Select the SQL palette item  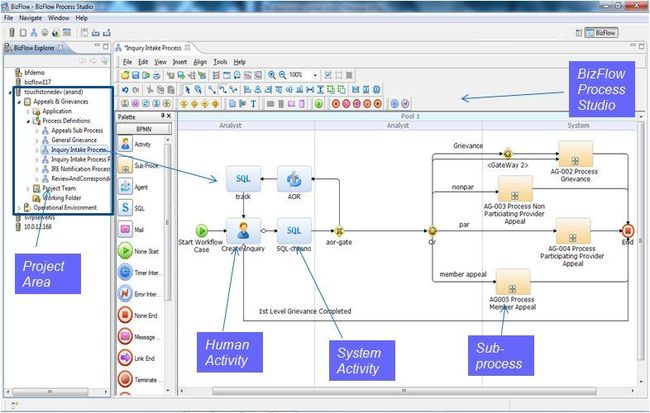[132, 208]
